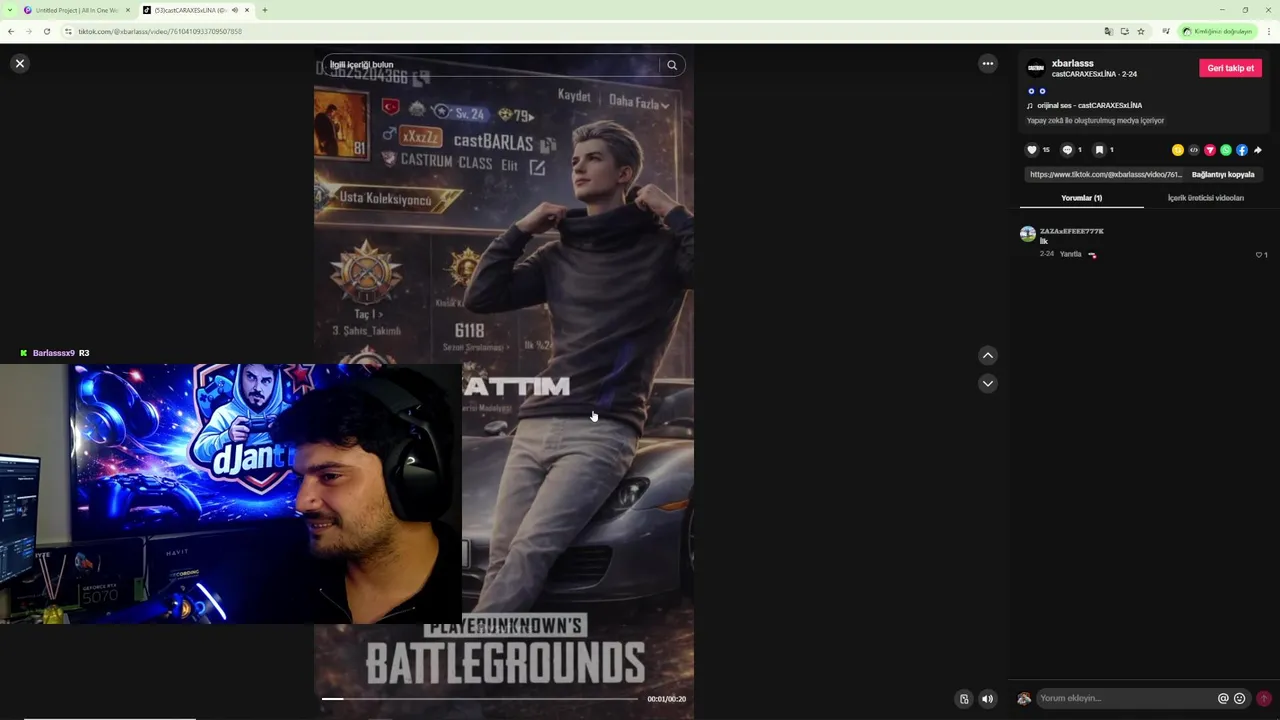Click the embed code icon
This screenshot has width=1280, height=720.
pyautogui.click(x=1194, y=150)
